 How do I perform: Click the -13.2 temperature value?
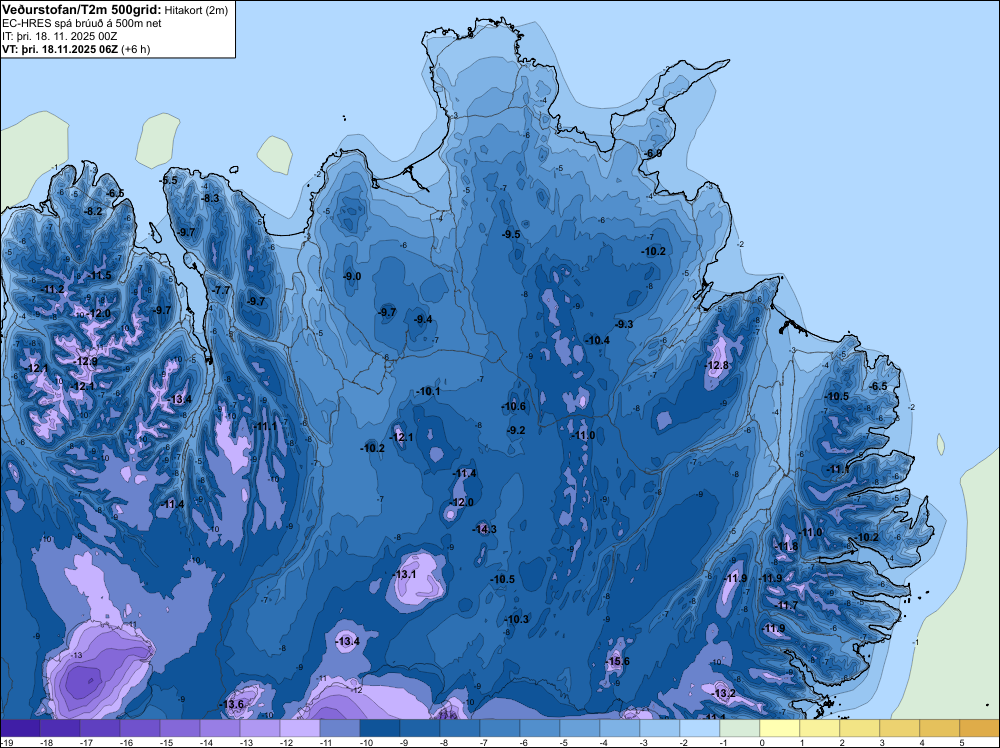[723, 693]
